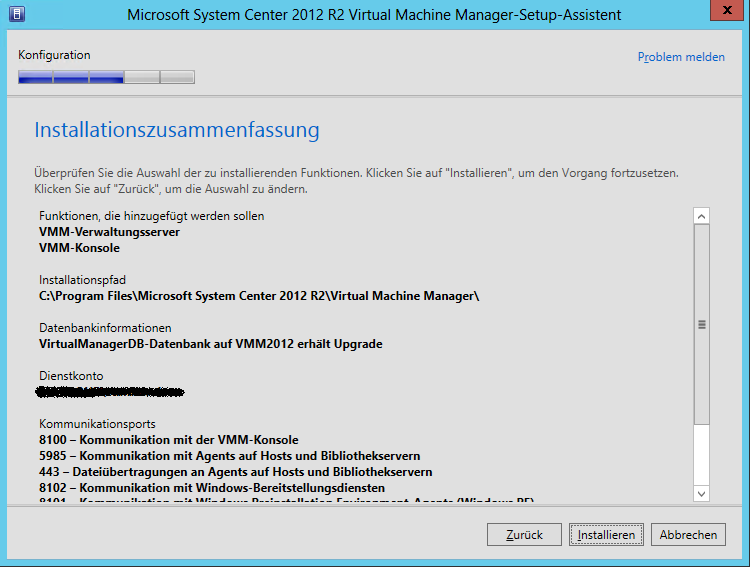Select the VMM-Verwaltungsserver feature line
This screenshot has height=567, width=750.
click(109, 232)
